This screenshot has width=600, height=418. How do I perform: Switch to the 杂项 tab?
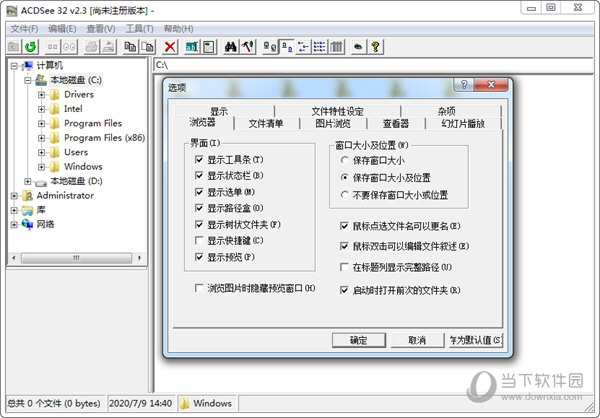click(x=447, y=111)
